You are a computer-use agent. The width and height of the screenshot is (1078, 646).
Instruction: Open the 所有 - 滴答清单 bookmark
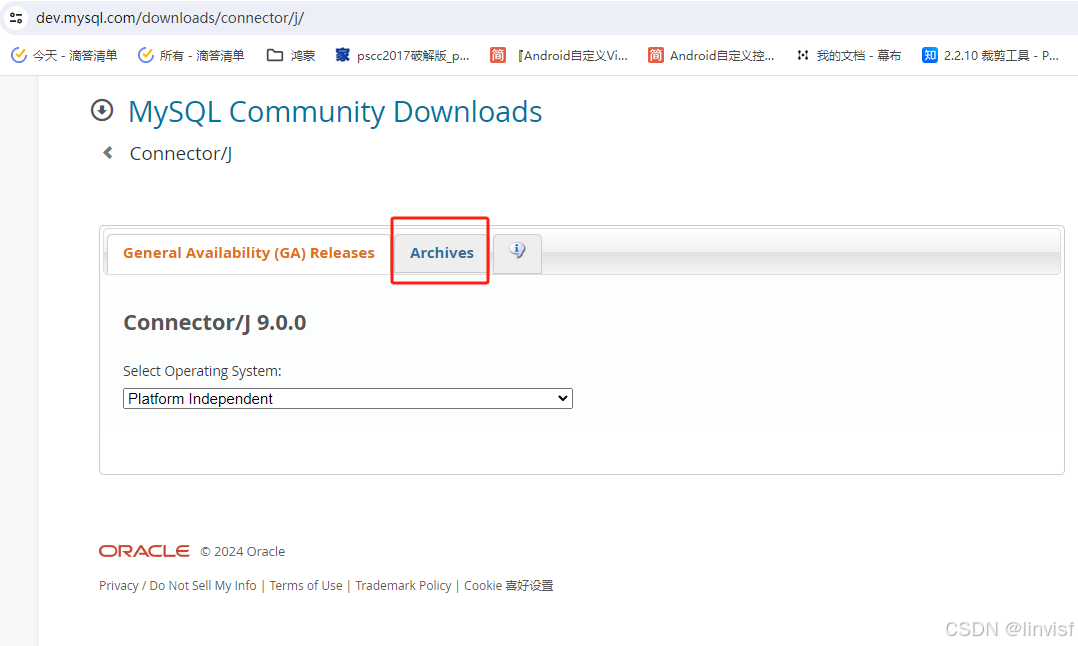191,56
